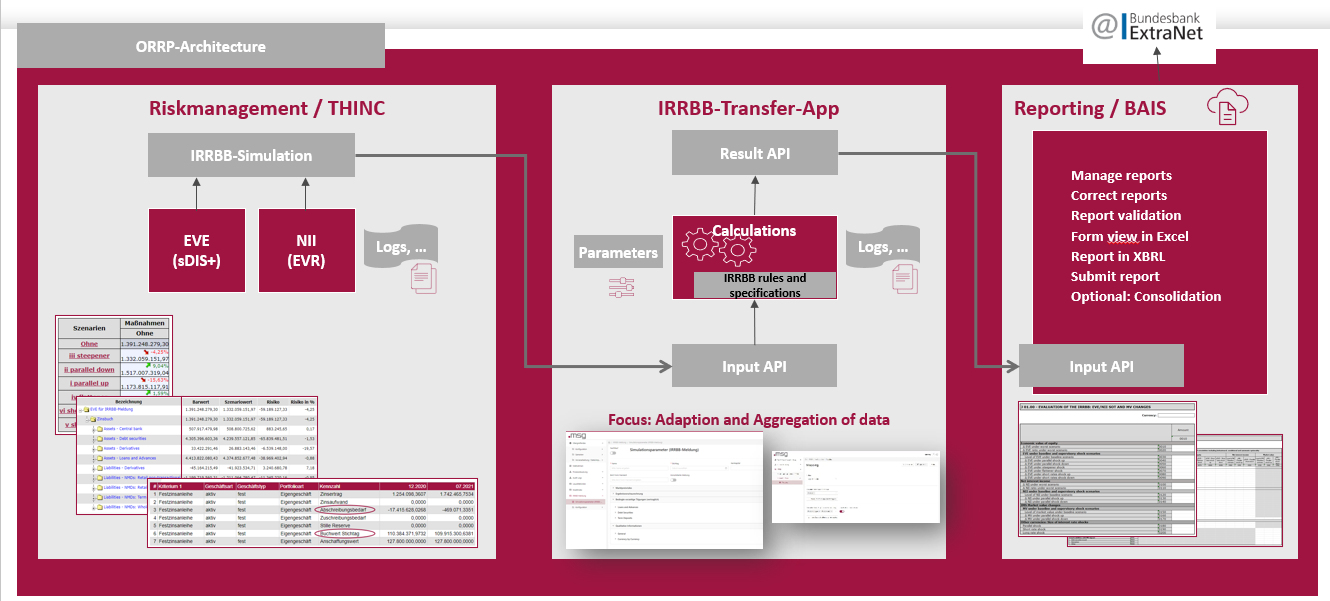1330x601 pixels.
Task: Expand the Ergebniszinsrechnung section row
Action: click(688, 493)
